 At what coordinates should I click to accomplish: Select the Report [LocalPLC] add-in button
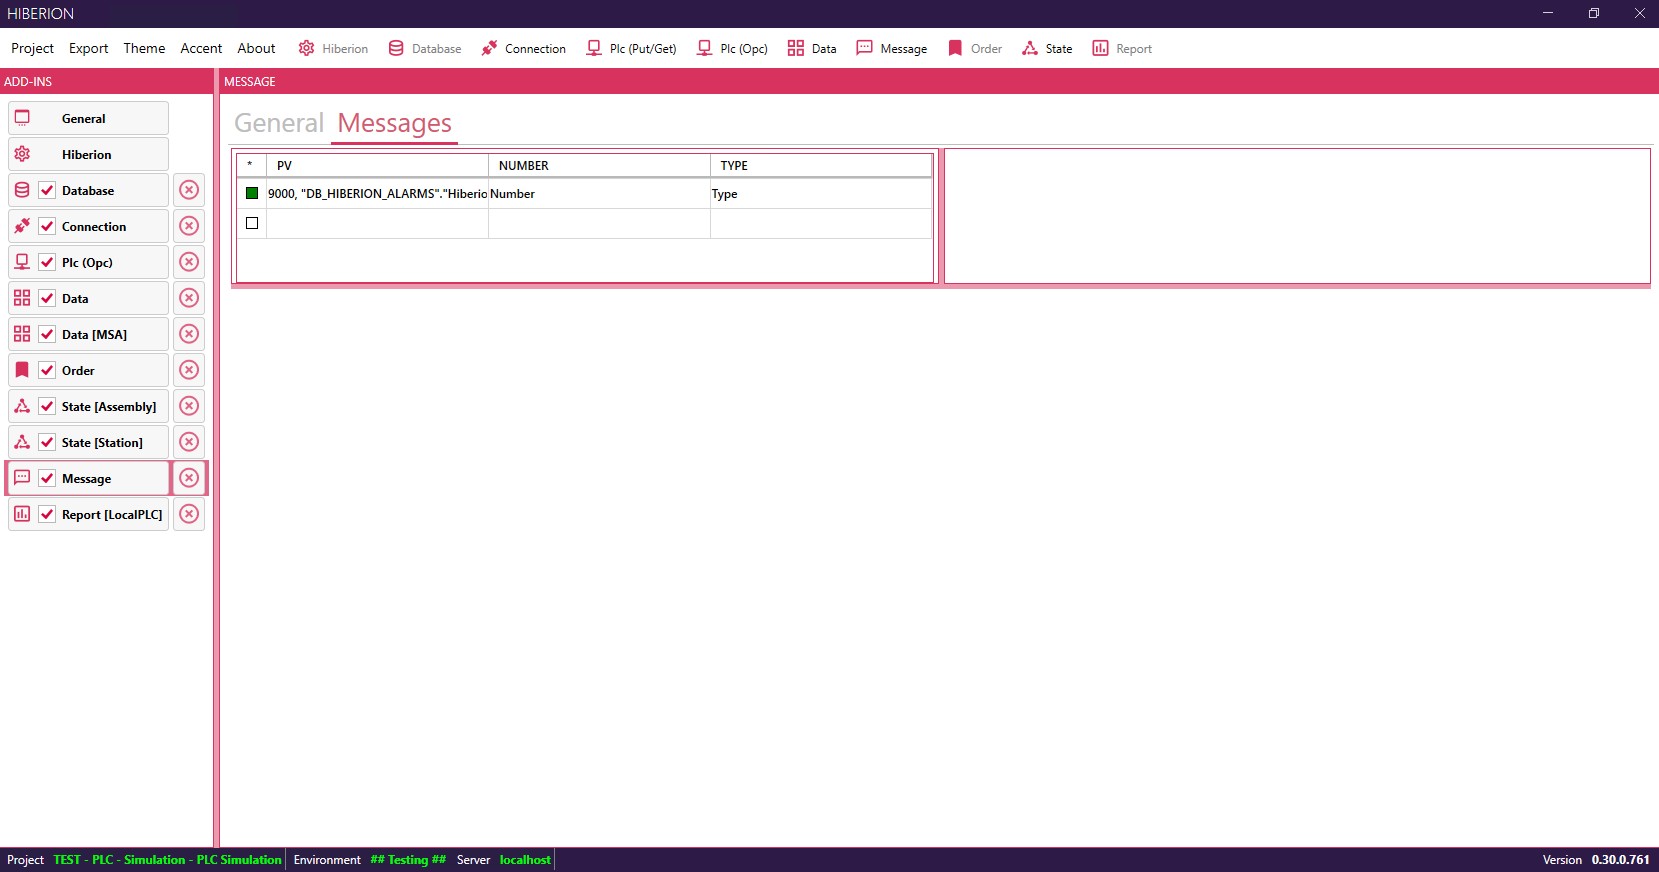88,514
